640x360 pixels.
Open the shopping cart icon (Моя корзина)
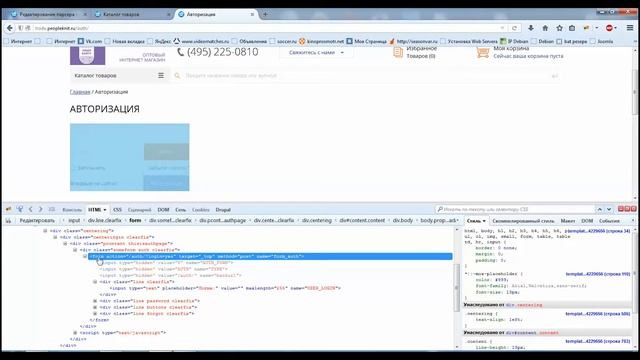[483, 52]
